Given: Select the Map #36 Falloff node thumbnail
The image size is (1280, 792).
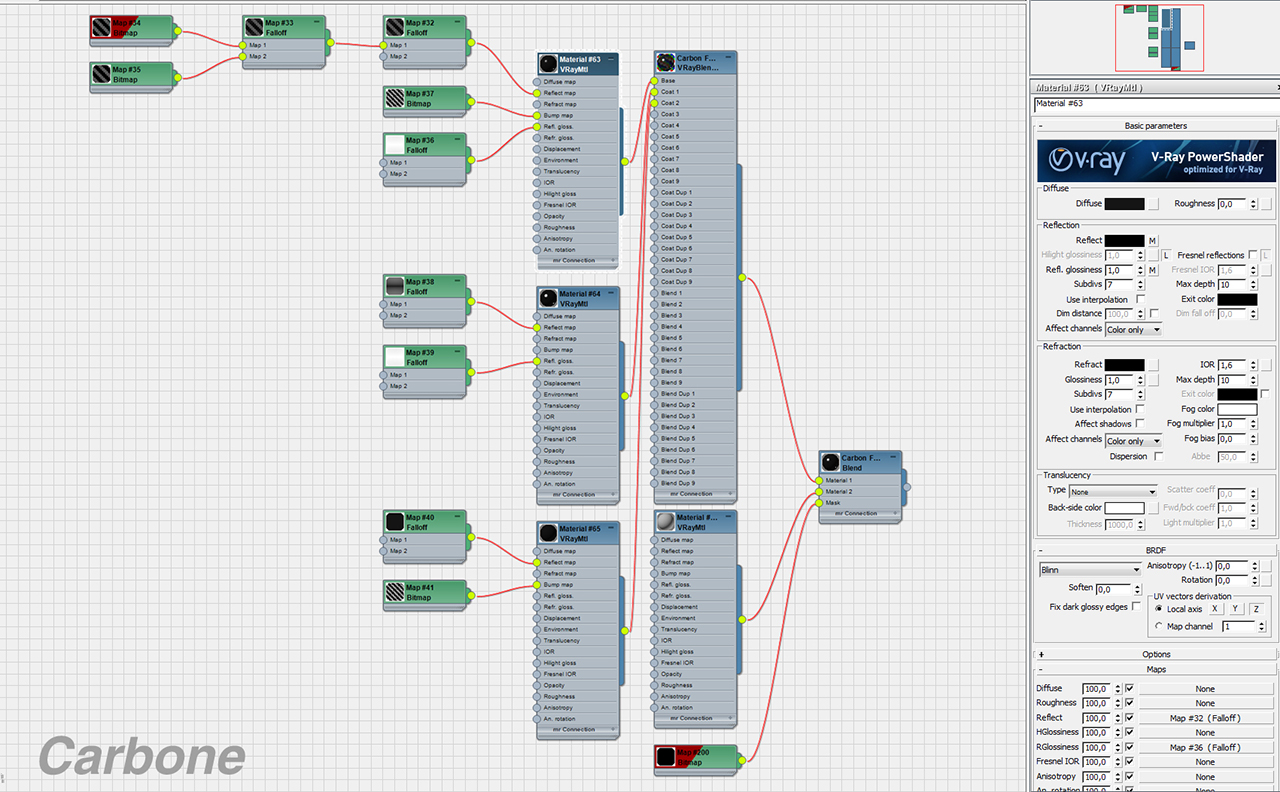Looking at the screenshot, I should tap(395, 145).
